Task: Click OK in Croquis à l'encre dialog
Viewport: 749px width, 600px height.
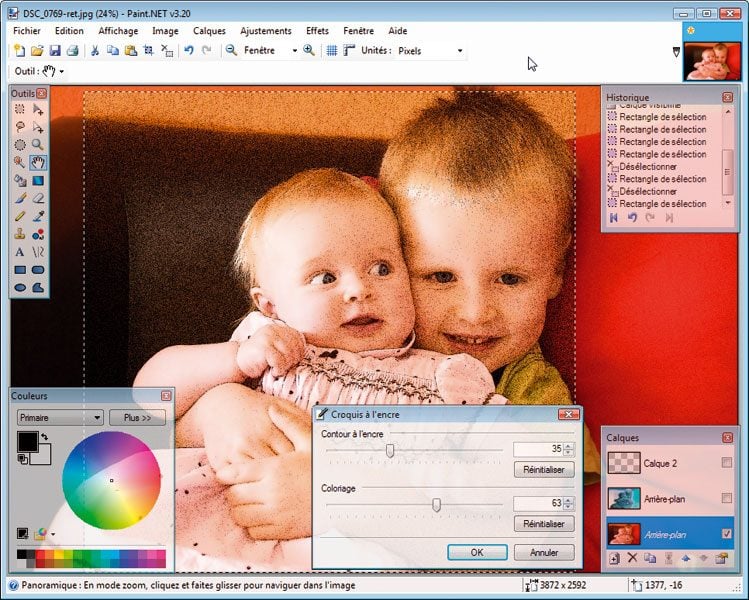Action: (477, 552)
